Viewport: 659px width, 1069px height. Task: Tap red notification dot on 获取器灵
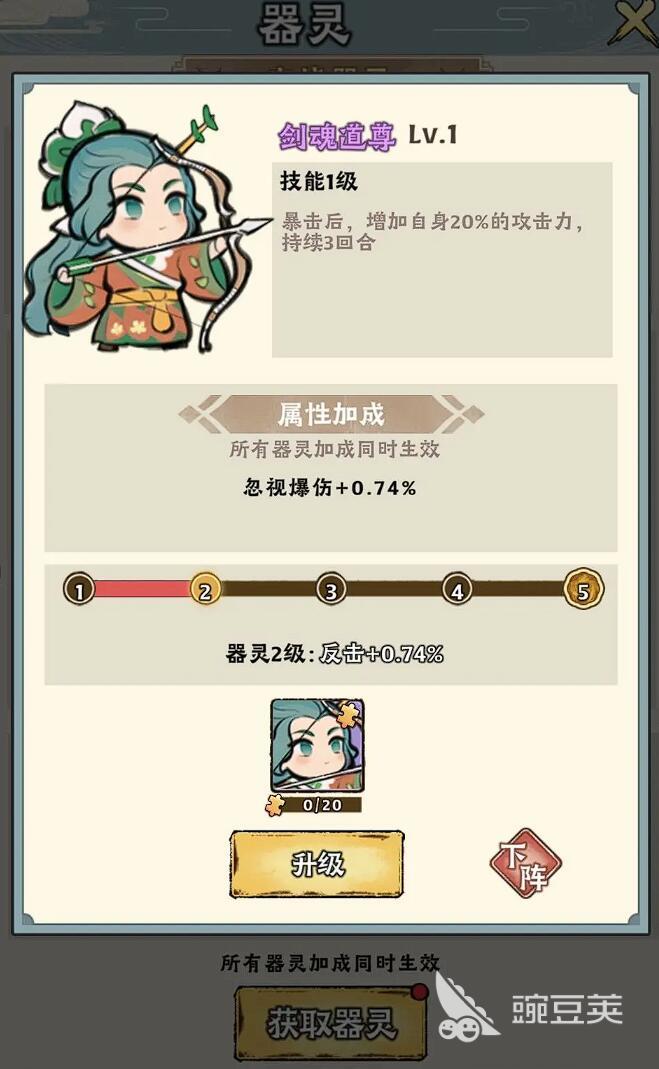420,991
